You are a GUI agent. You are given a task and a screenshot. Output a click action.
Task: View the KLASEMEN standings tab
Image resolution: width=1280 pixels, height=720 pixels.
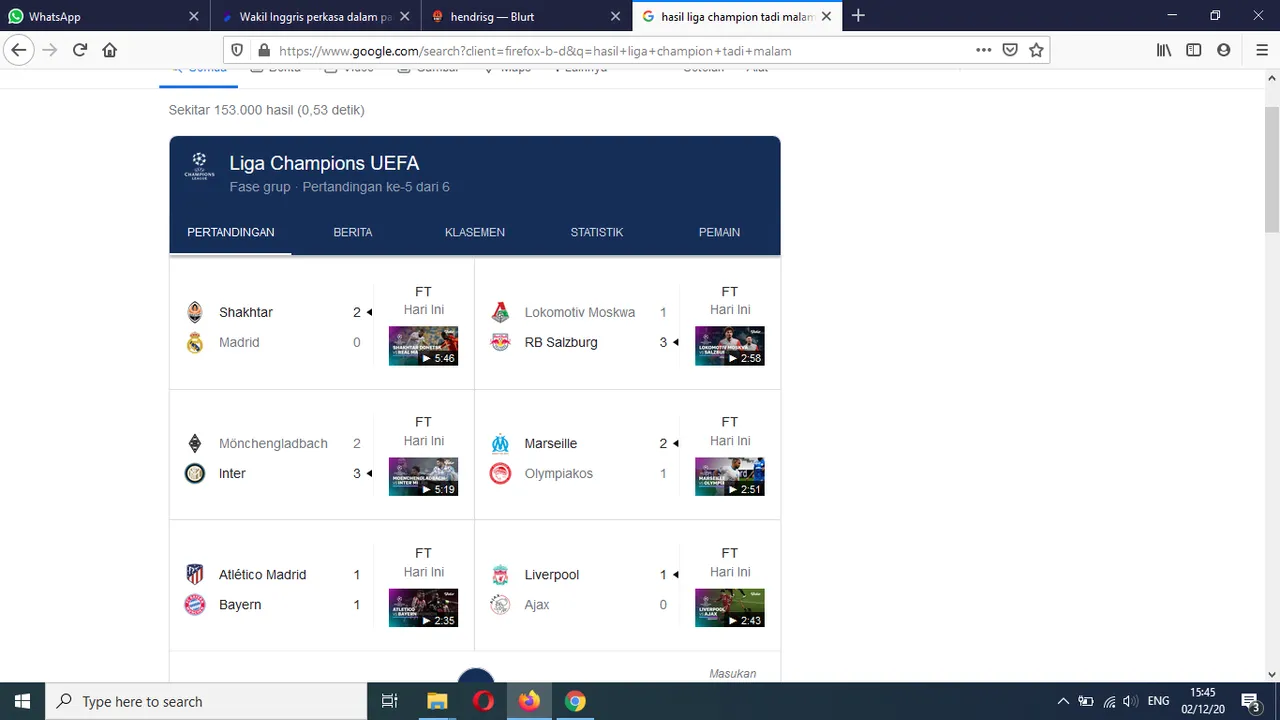[x=475, y=232]
